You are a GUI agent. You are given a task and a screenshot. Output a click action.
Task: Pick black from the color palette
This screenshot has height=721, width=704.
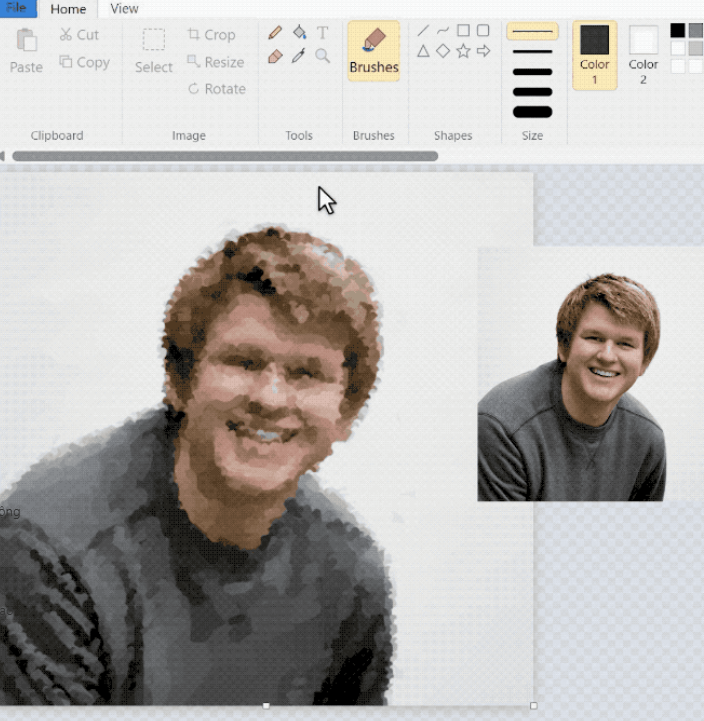coord(677,30)
